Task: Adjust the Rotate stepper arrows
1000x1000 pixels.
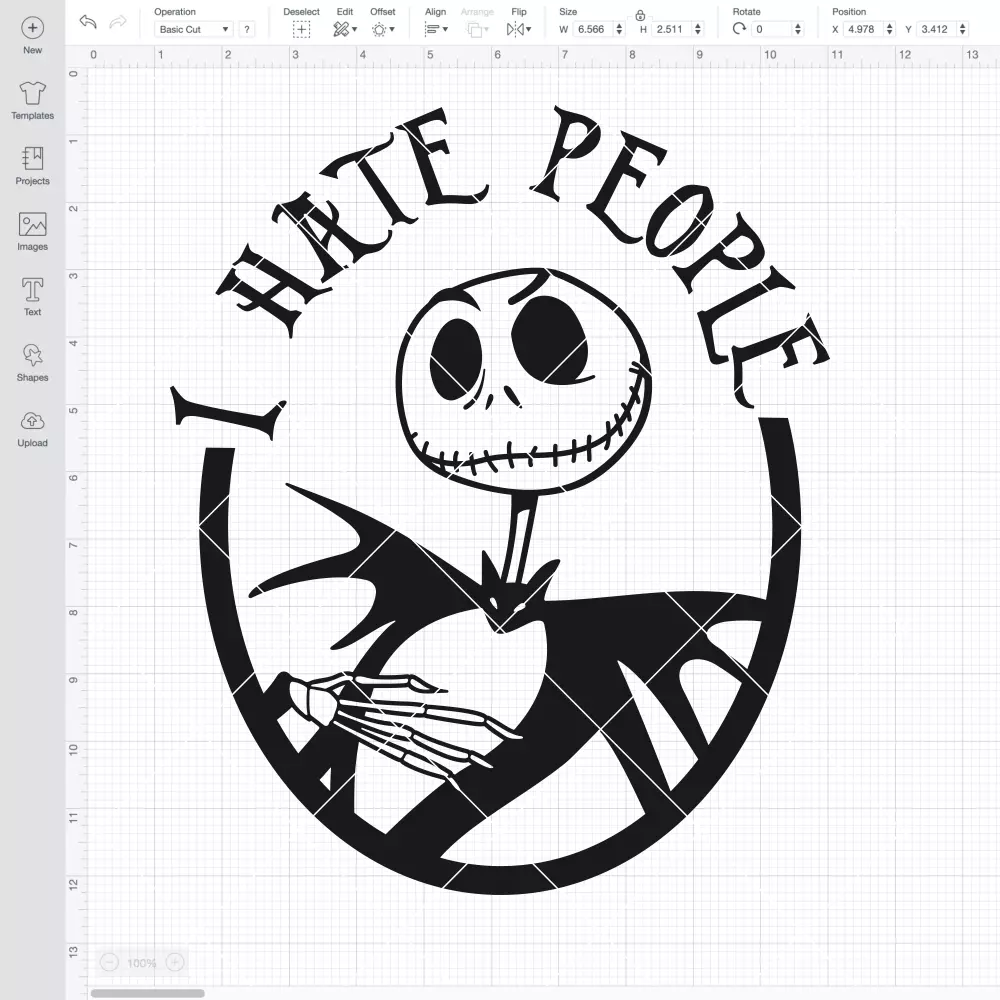Action: 798,29
